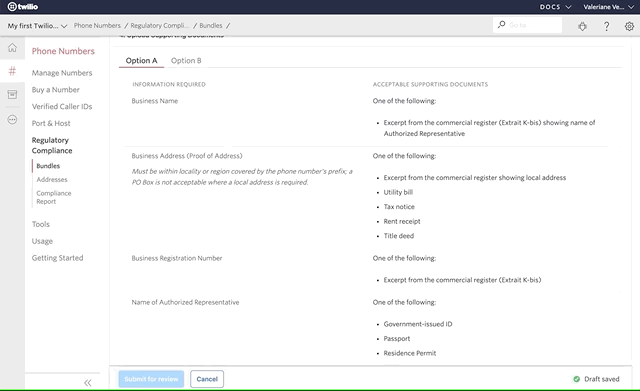
Task: Select Addresses under Regulatory Compliance
Action: pyautogui.click(x=52, y=180)
